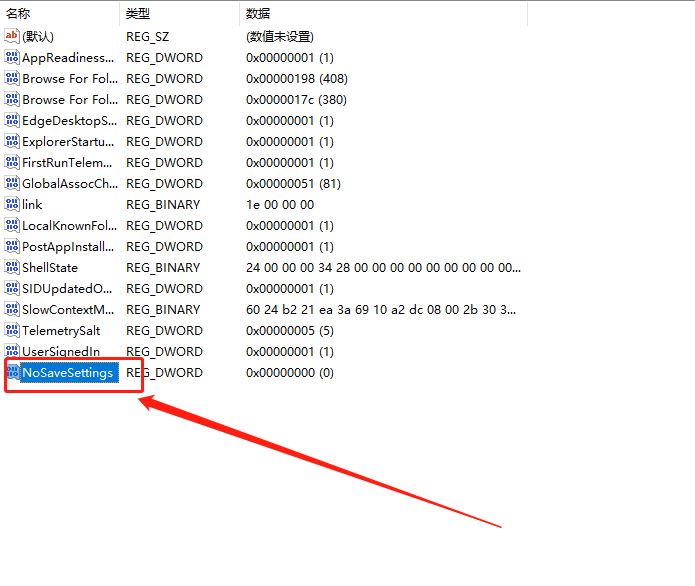Click the ExplorerStartu... value icon
695x586 pixels.
[x=12, y=141]
